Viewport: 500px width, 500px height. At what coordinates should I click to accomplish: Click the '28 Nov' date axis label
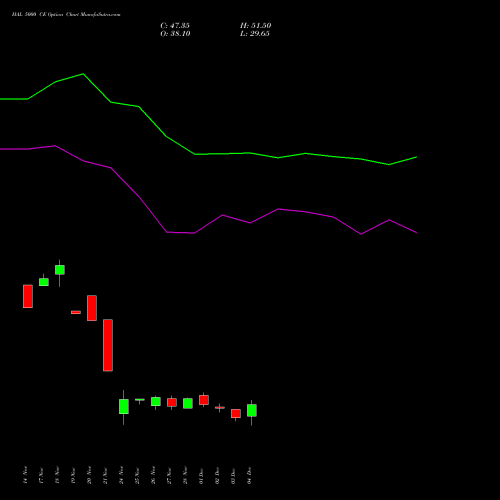185,475
